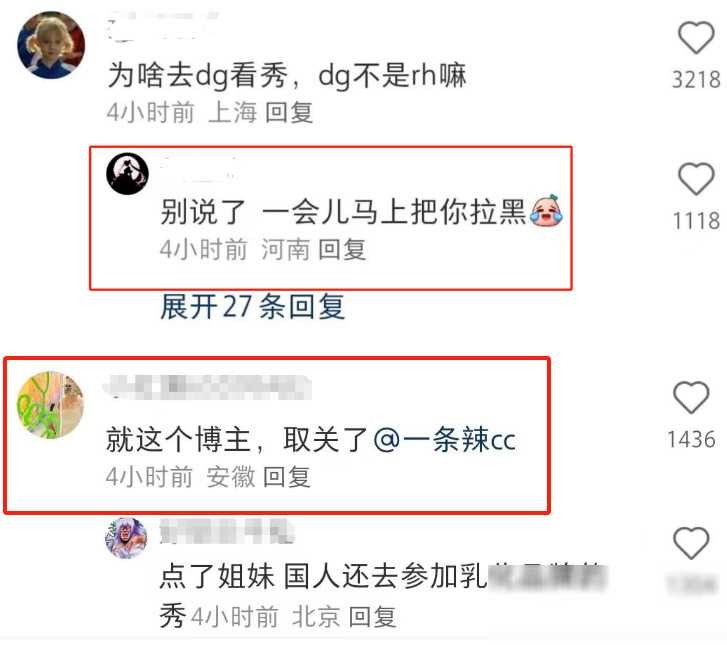This screenshot has height=645, width=727.
Task: Expand 展开27条回复 replies
Action: point(253,307)
